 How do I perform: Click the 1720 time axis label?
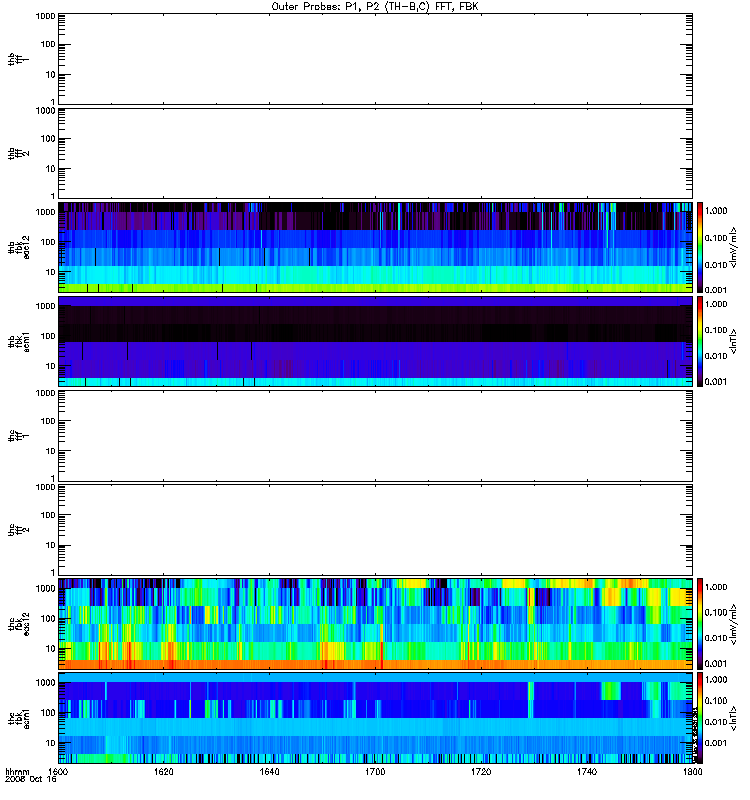pos(481,772)
